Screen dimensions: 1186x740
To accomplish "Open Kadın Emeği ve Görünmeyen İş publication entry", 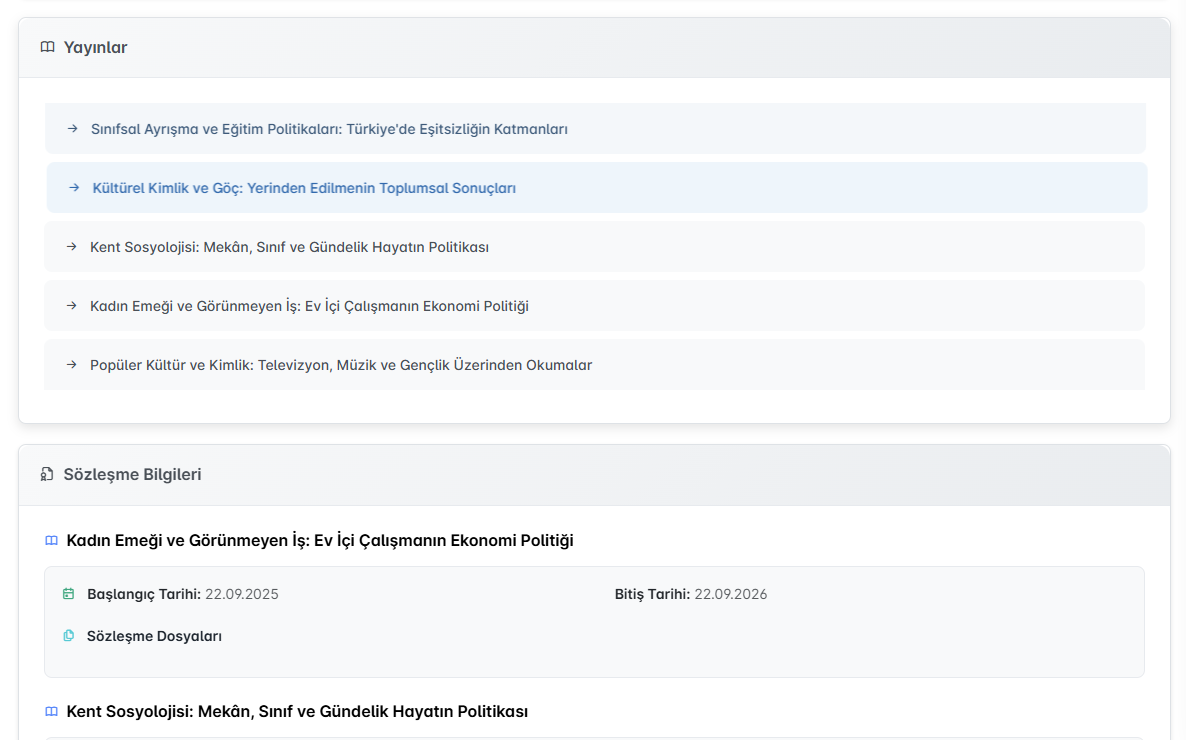I will 309,306.
